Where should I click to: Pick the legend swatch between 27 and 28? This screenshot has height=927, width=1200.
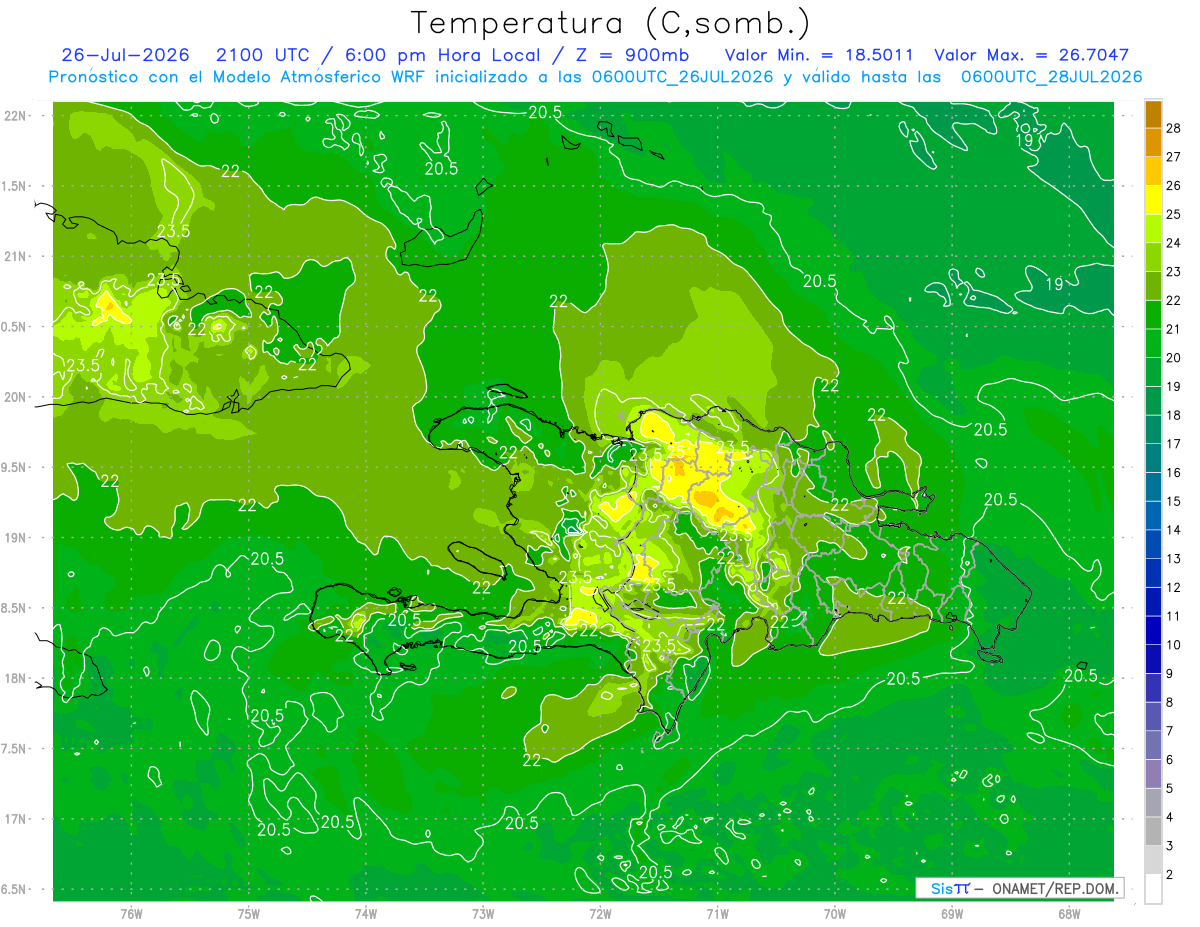point(1153,143)
